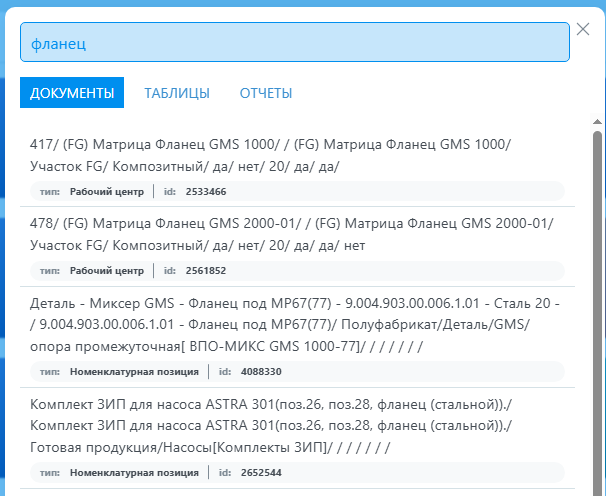
Task: Click the id value 2652544
Action: (261, 473)
